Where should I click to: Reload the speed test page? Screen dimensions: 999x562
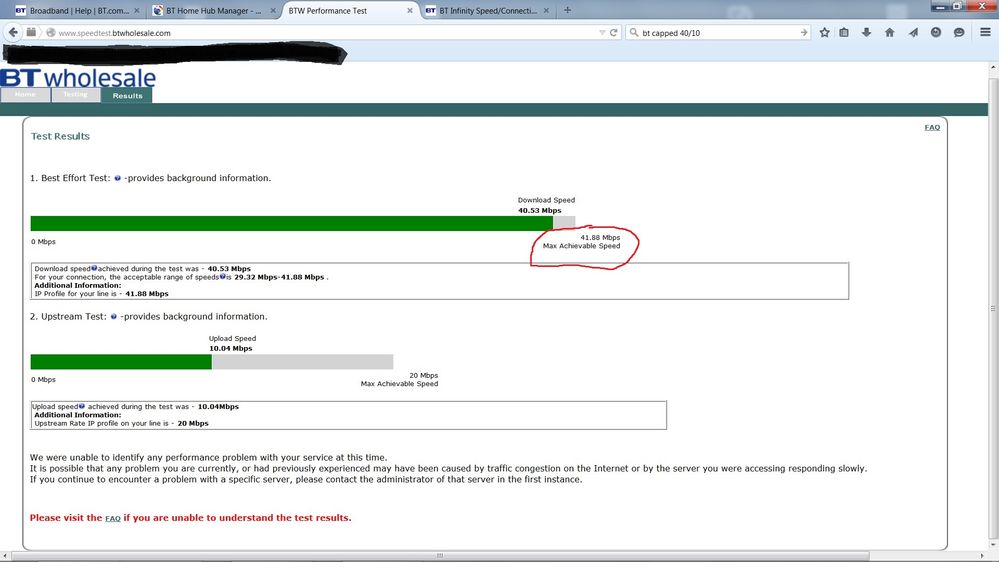pyautogui.click(x=614, y=32)
